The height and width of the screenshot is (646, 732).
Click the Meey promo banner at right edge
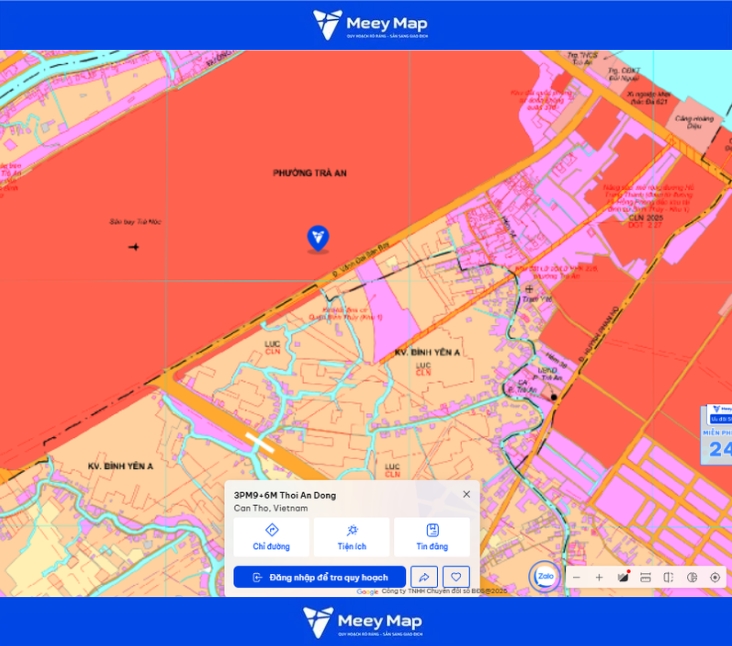717,435
